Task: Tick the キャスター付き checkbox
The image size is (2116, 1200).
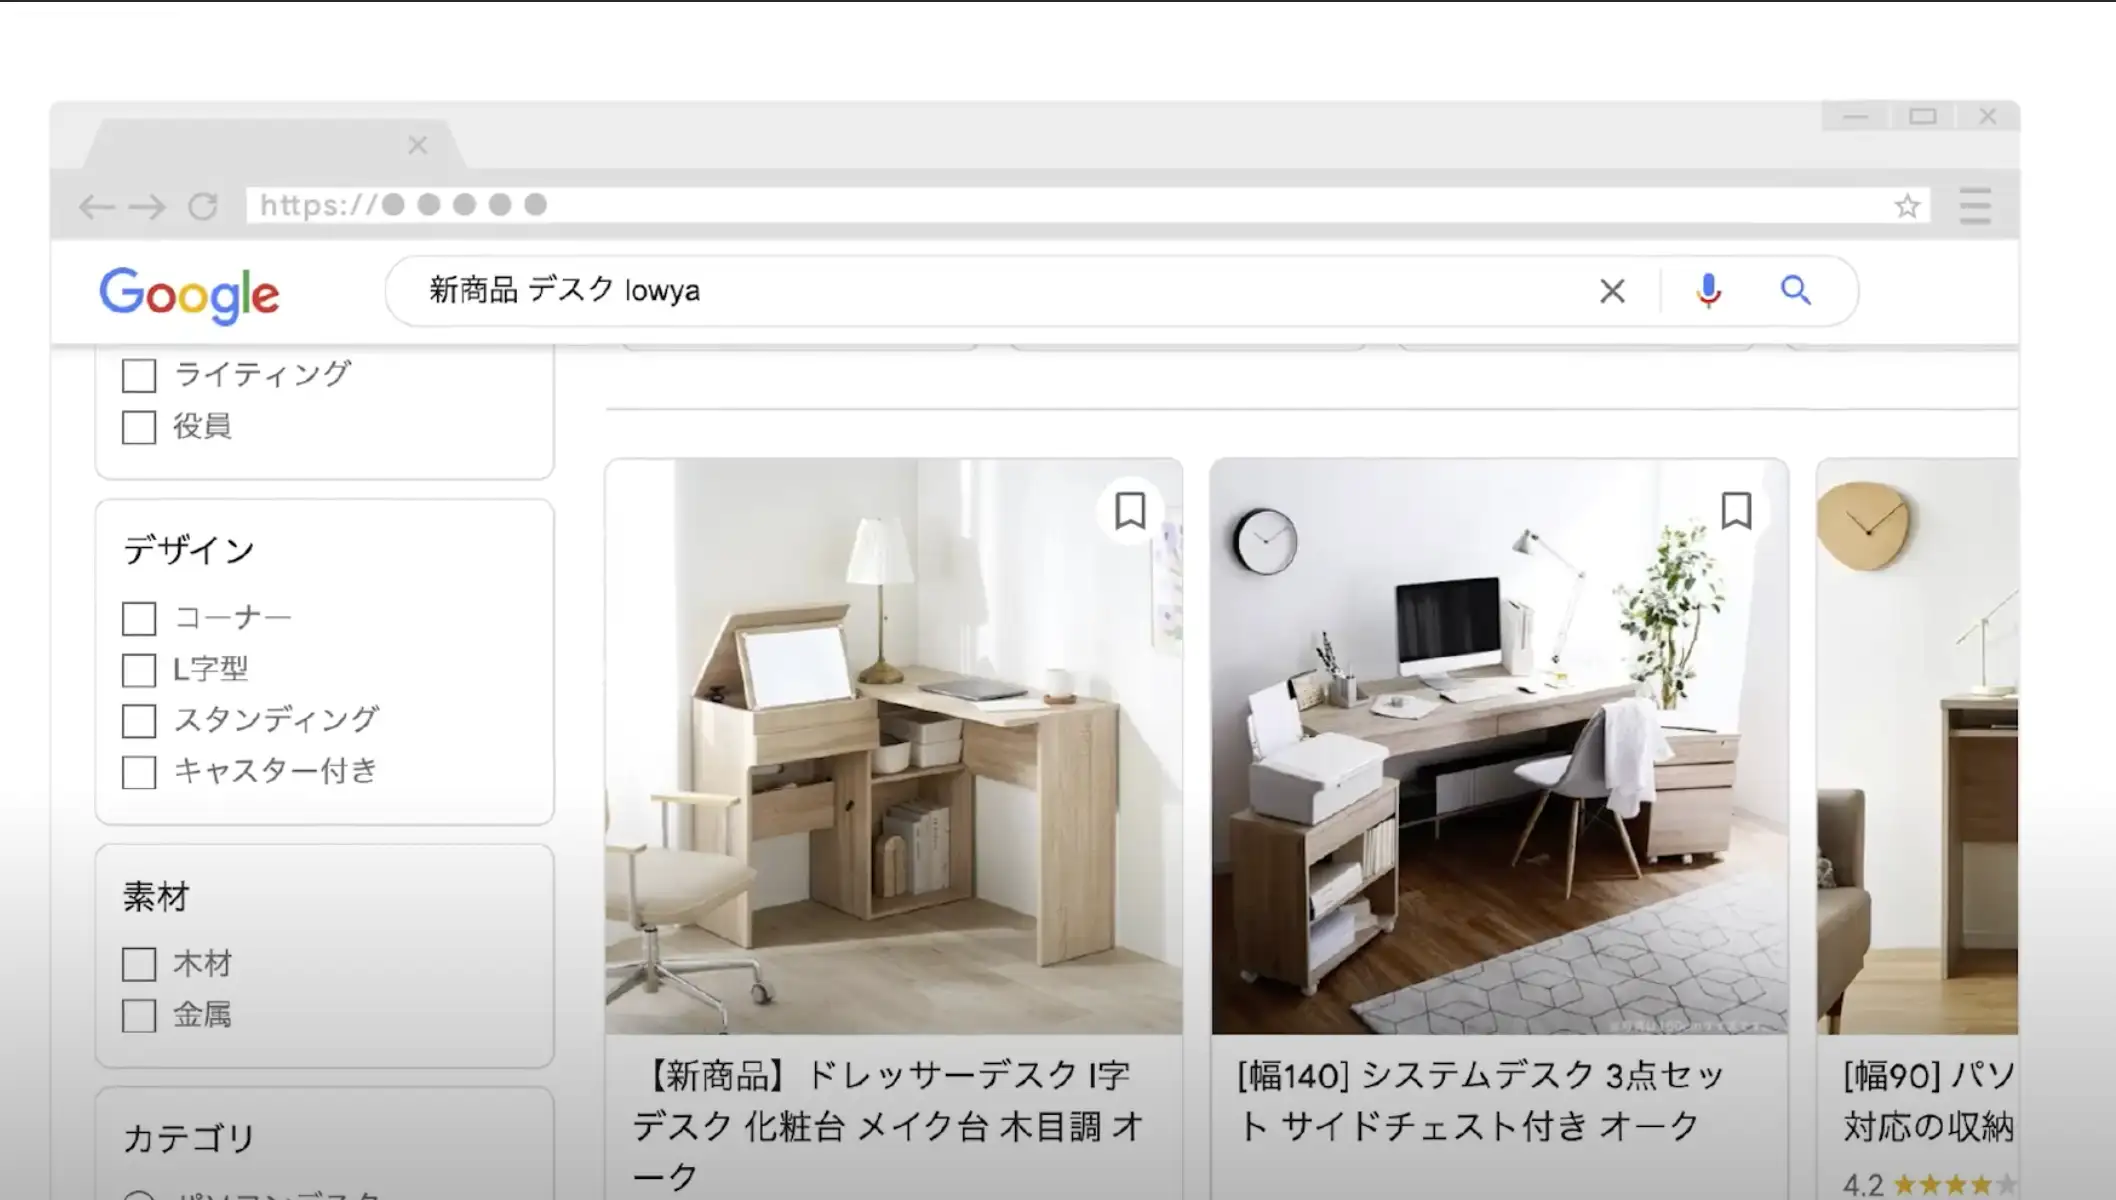Action: tap(139, 772)
